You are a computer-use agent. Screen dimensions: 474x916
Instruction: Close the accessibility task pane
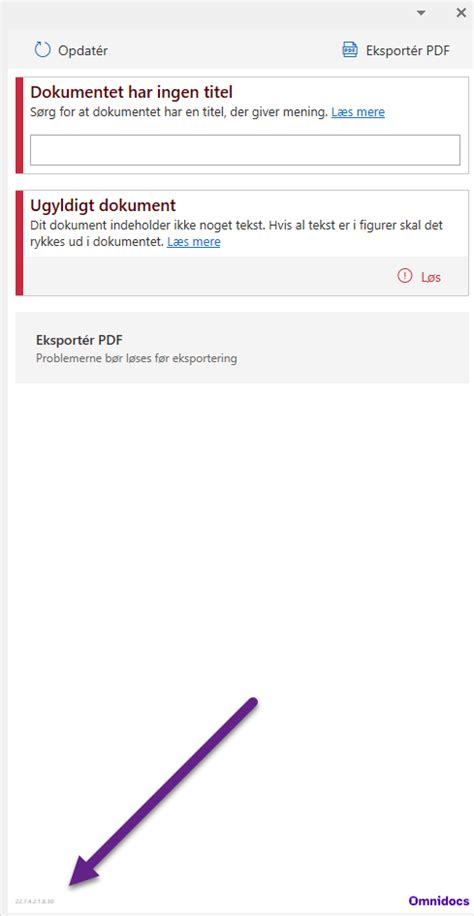click(461, 13)
